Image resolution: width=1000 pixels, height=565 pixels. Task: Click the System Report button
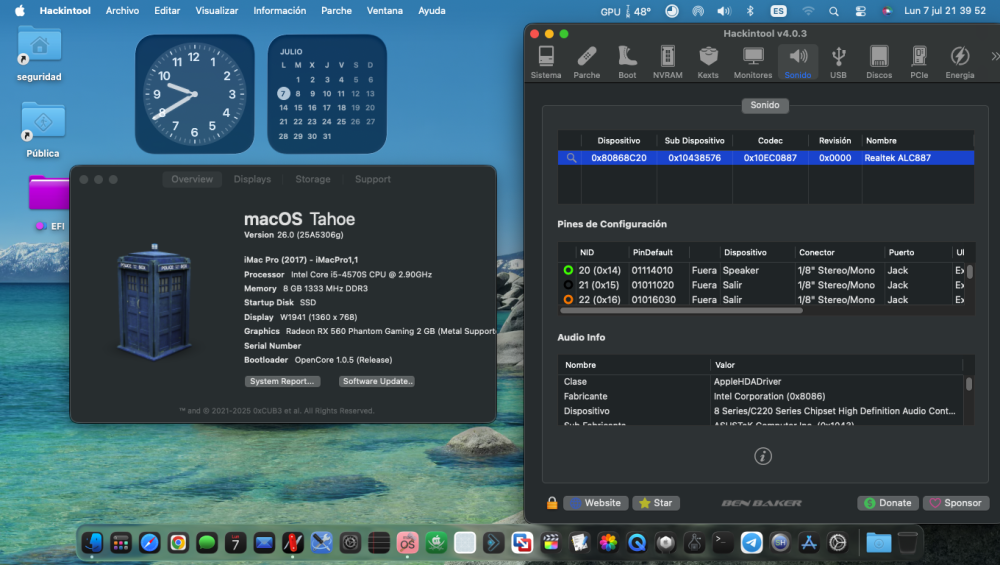283,381
